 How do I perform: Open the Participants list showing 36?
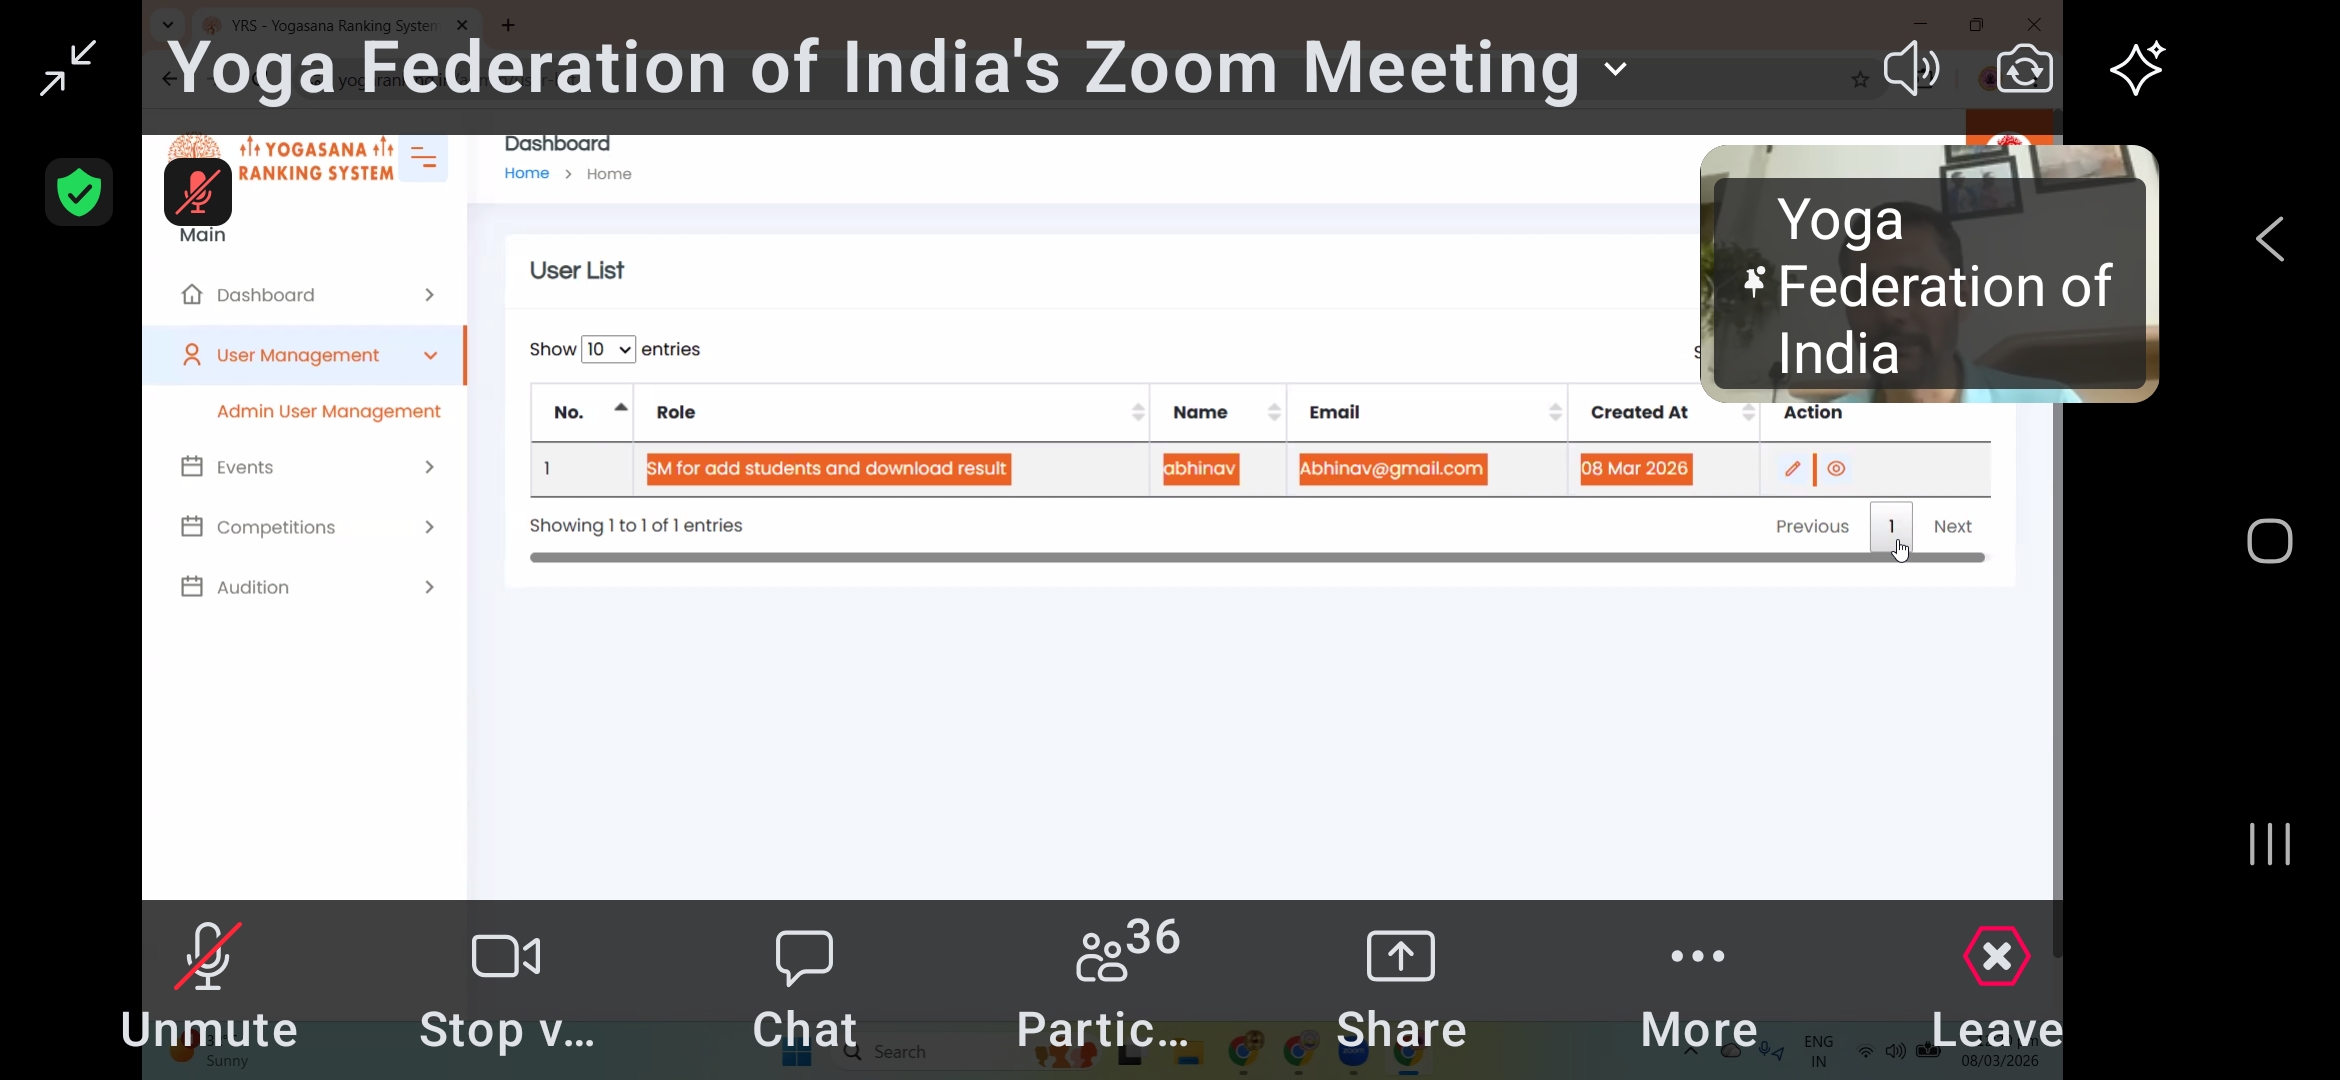pyautogui.click(x=1102, y=985)
